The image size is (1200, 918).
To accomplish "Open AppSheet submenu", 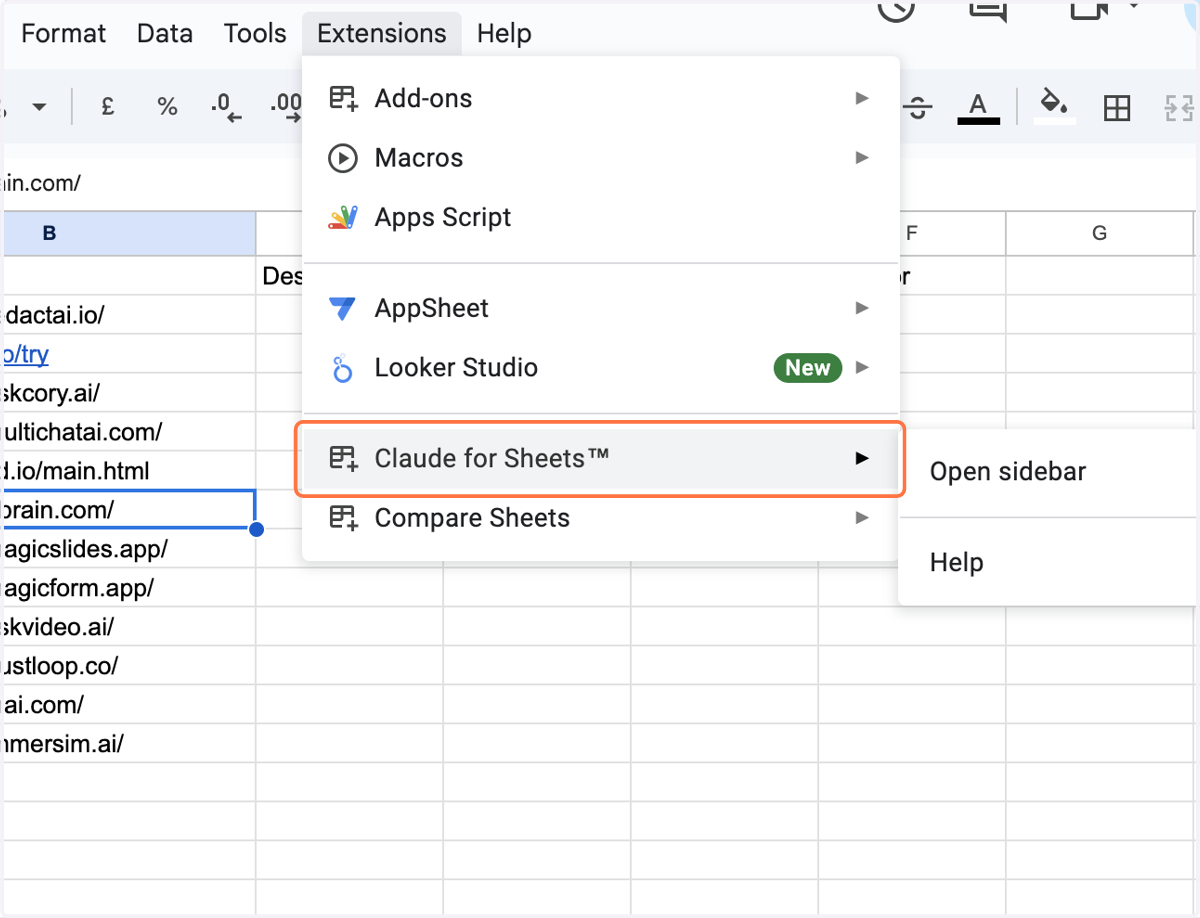I will (600, 308).
